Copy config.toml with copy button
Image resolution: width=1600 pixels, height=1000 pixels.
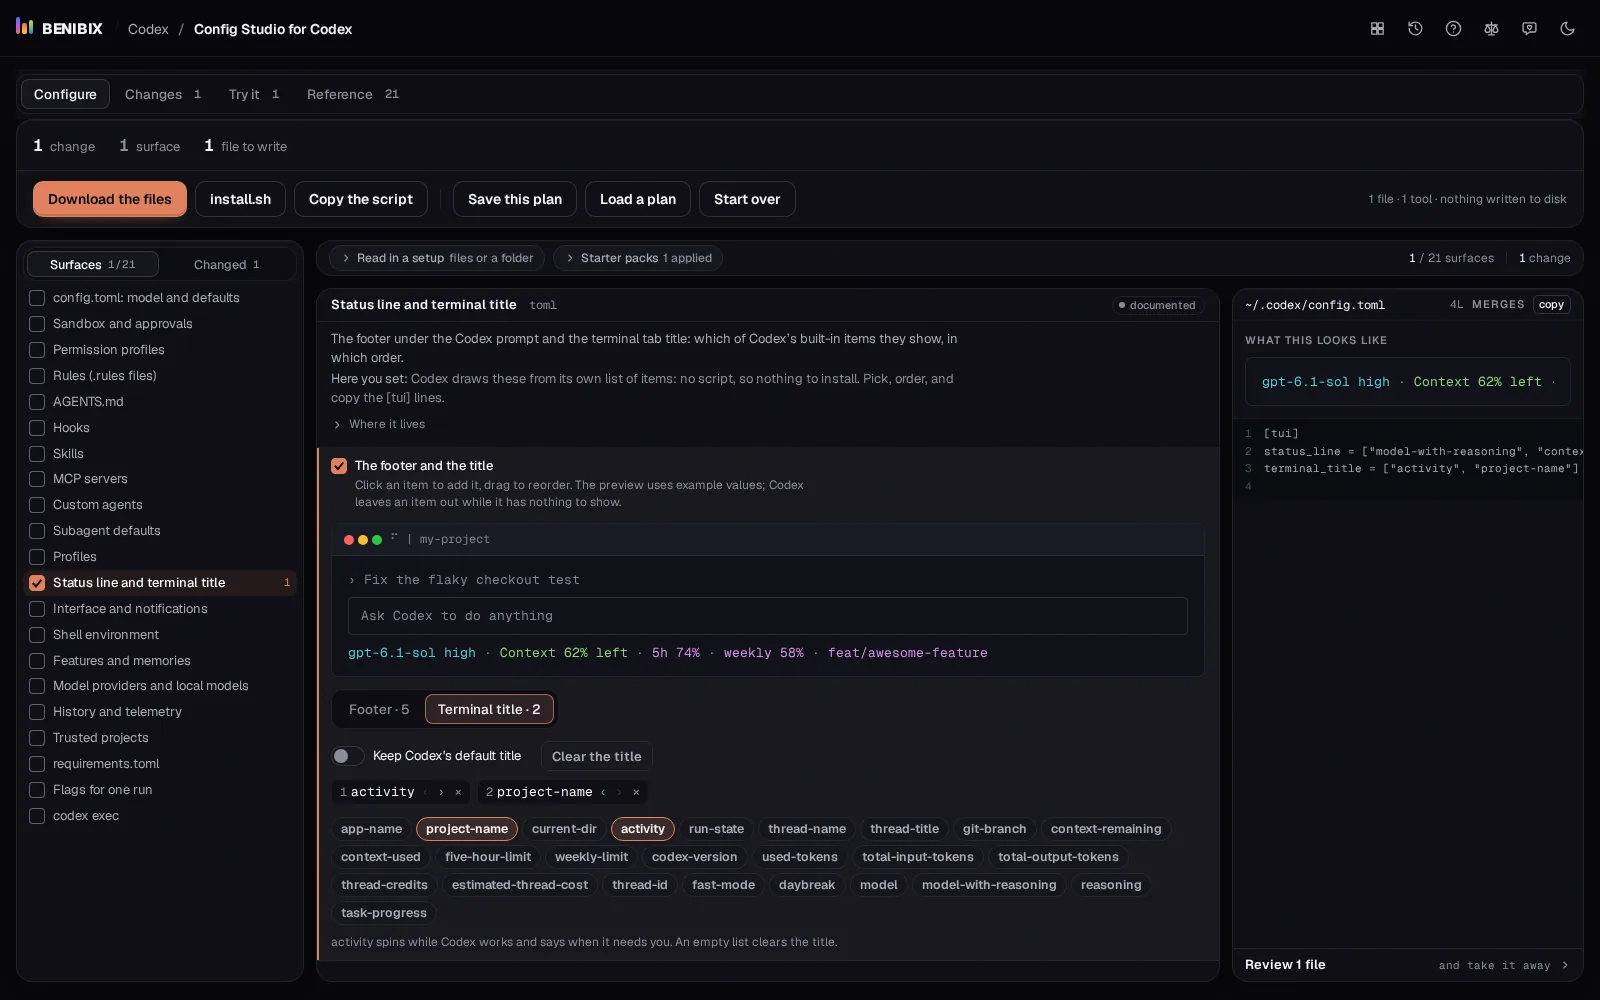(x=1552, y=305)
